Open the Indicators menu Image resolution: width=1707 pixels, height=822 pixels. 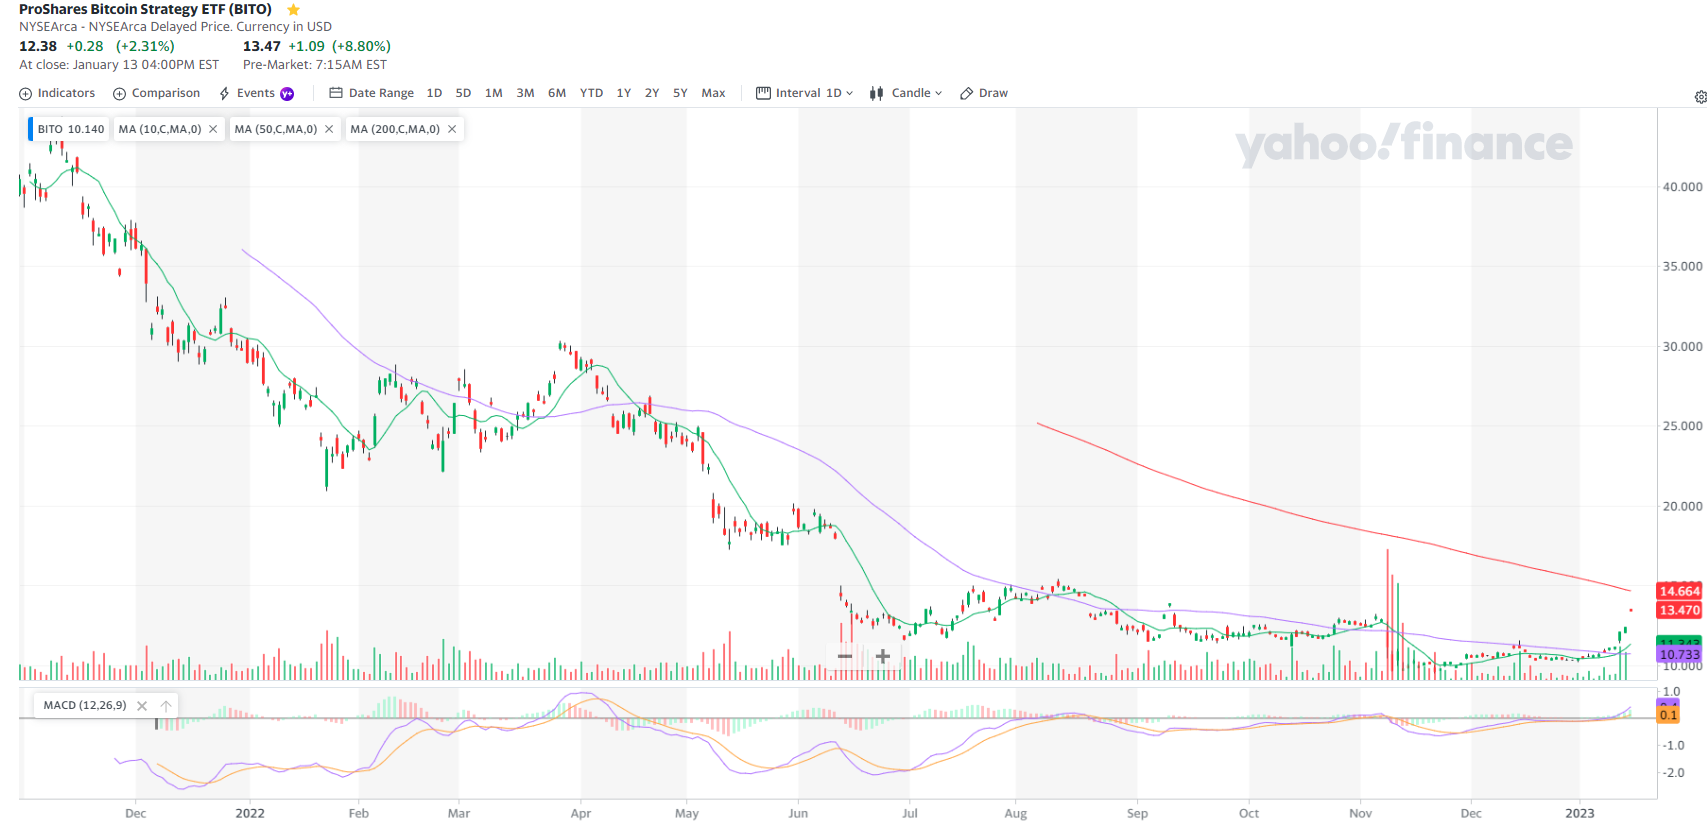[x=57, y=93]
